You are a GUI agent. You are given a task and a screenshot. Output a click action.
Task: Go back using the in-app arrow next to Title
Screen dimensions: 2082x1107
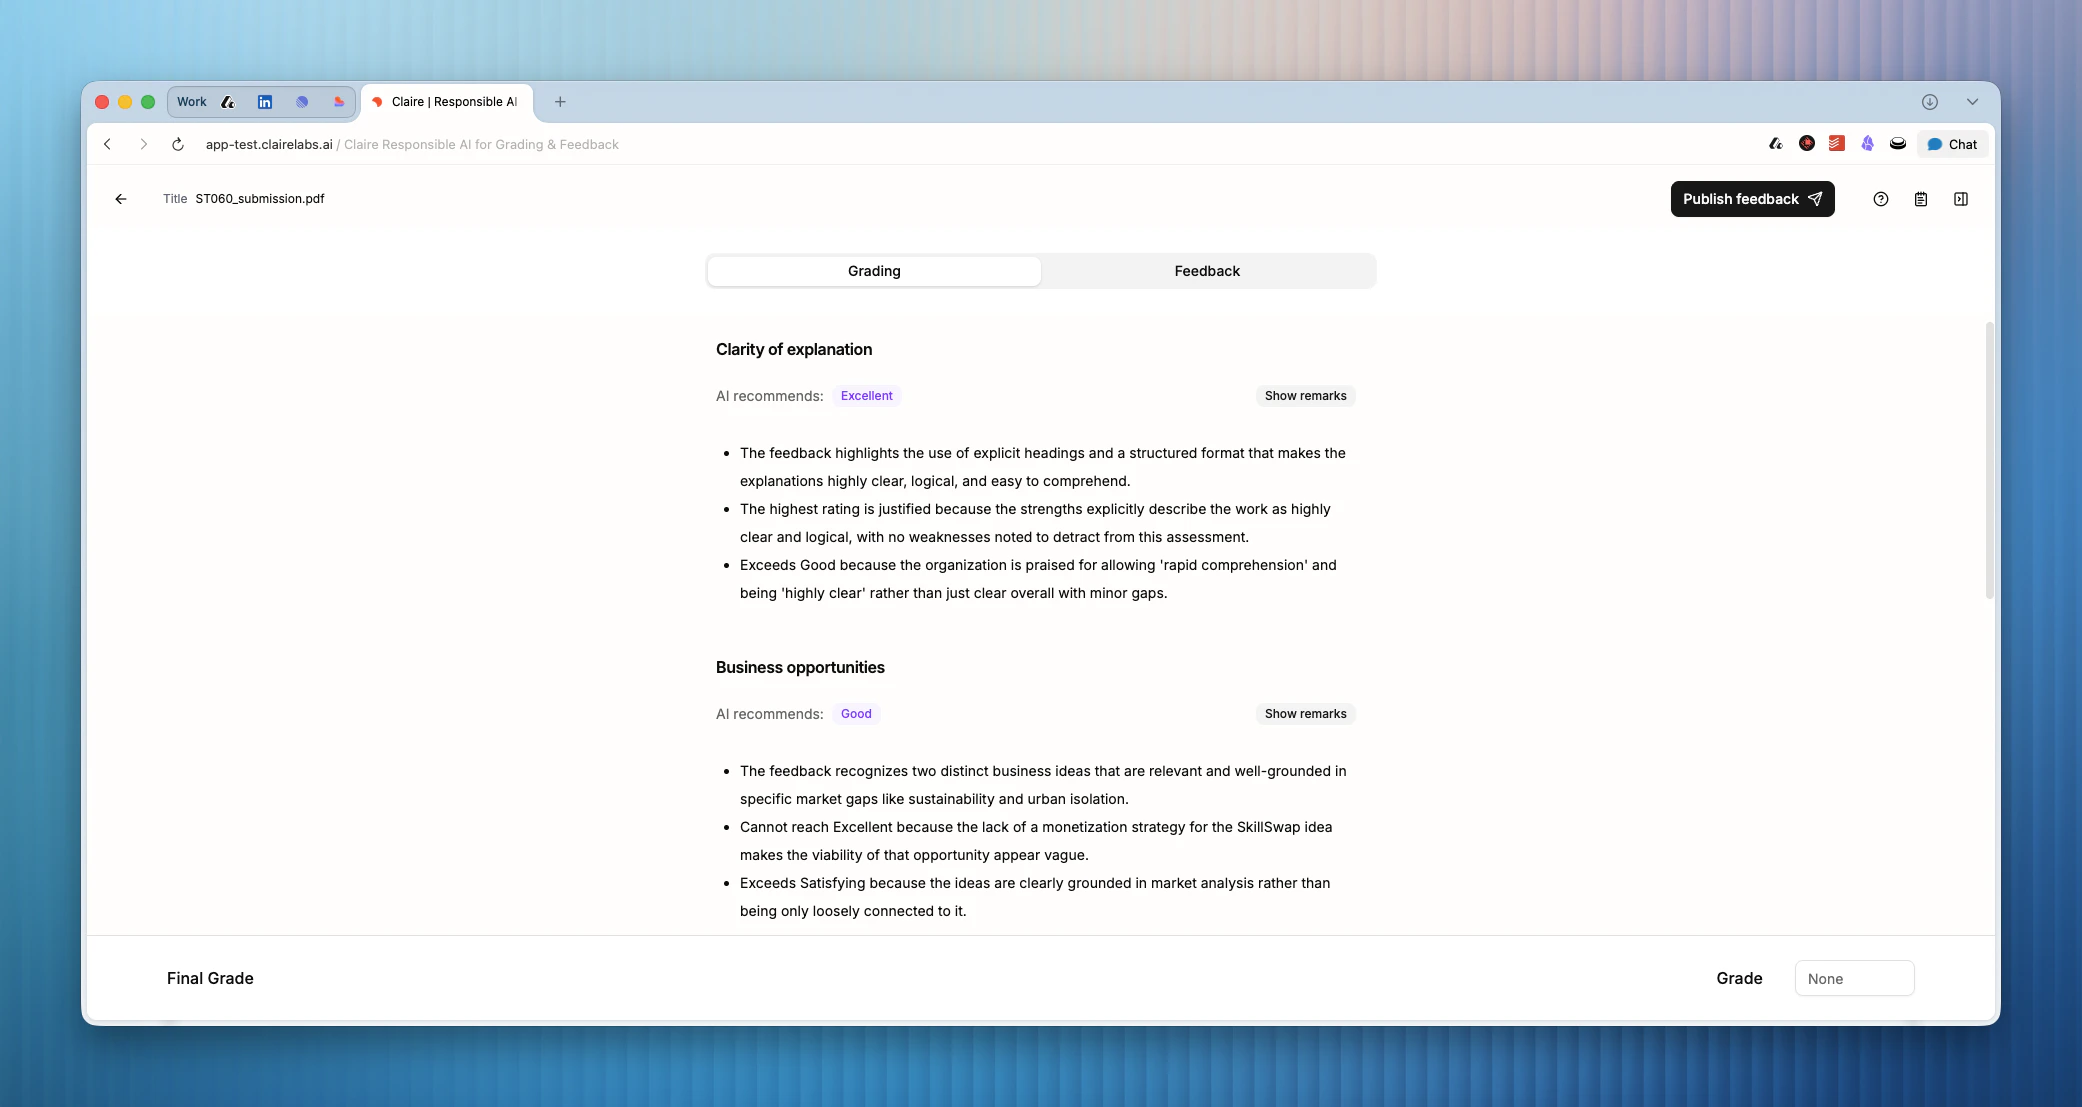click(x=121, y=199)
